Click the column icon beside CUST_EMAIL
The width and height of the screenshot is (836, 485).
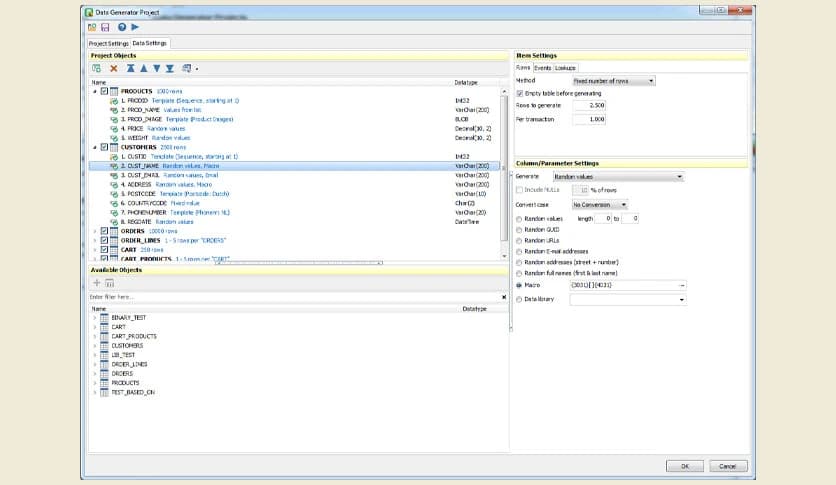point(114,175)
